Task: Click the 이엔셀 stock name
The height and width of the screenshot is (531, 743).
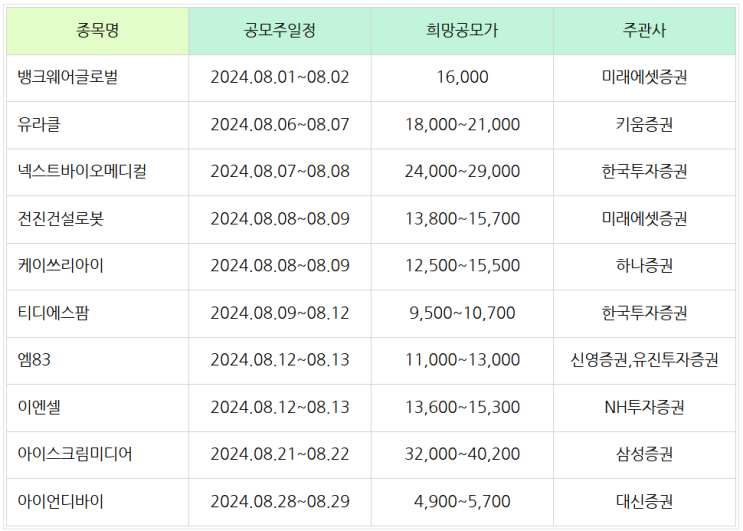Action: [40, 407]
